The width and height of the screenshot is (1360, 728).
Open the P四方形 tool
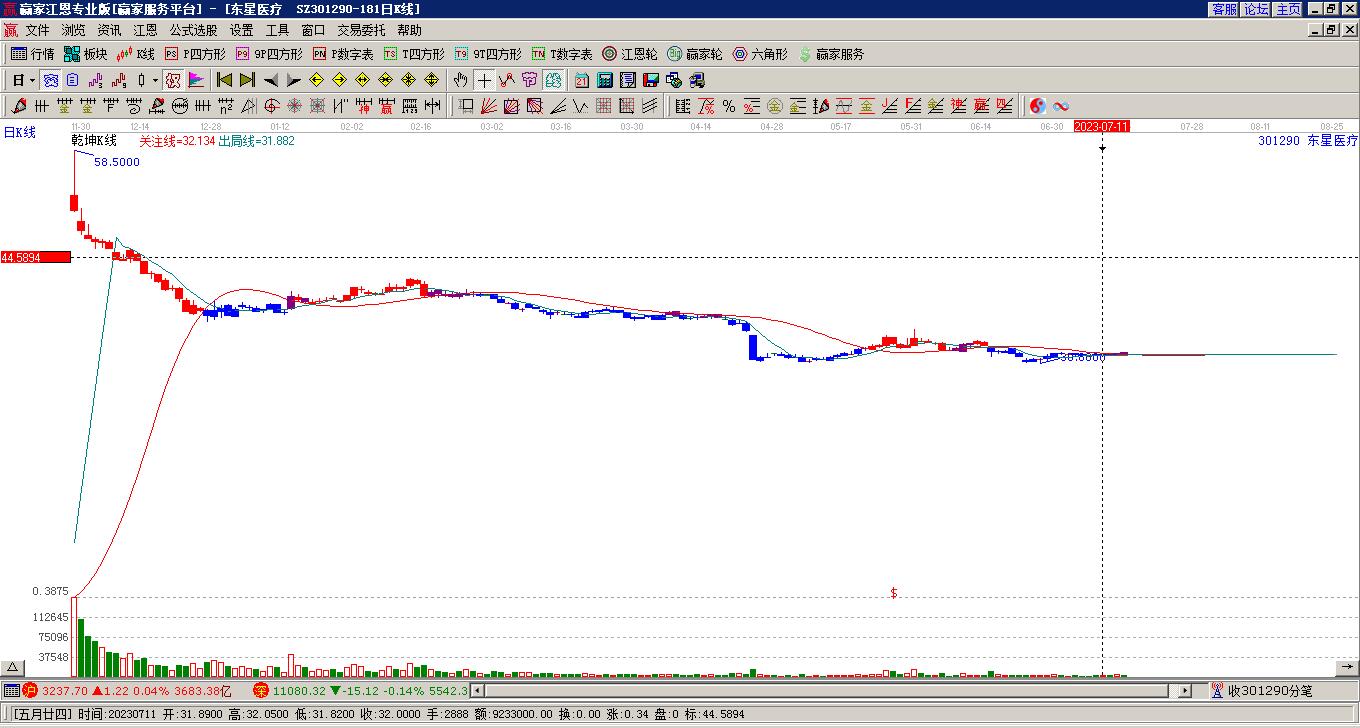(x=195, y=54)
